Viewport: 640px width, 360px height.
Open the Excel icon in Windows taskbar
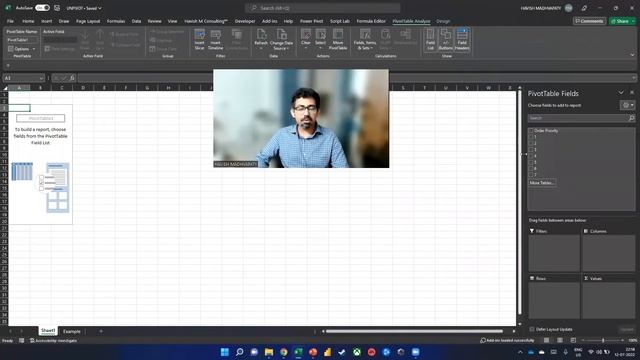pos(298,352)
